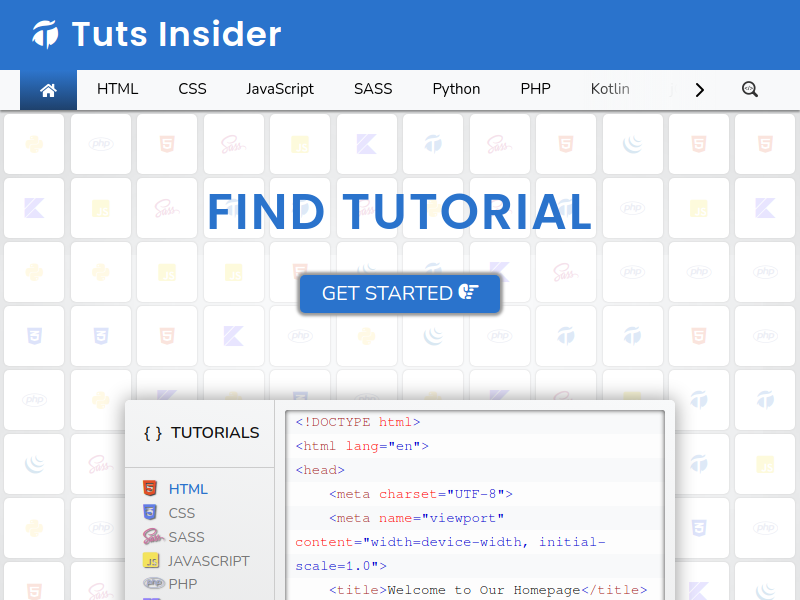Click the CSS3 shield icon in Tutorials sidebar
800x600 pixels.
[x=150, y=513]
